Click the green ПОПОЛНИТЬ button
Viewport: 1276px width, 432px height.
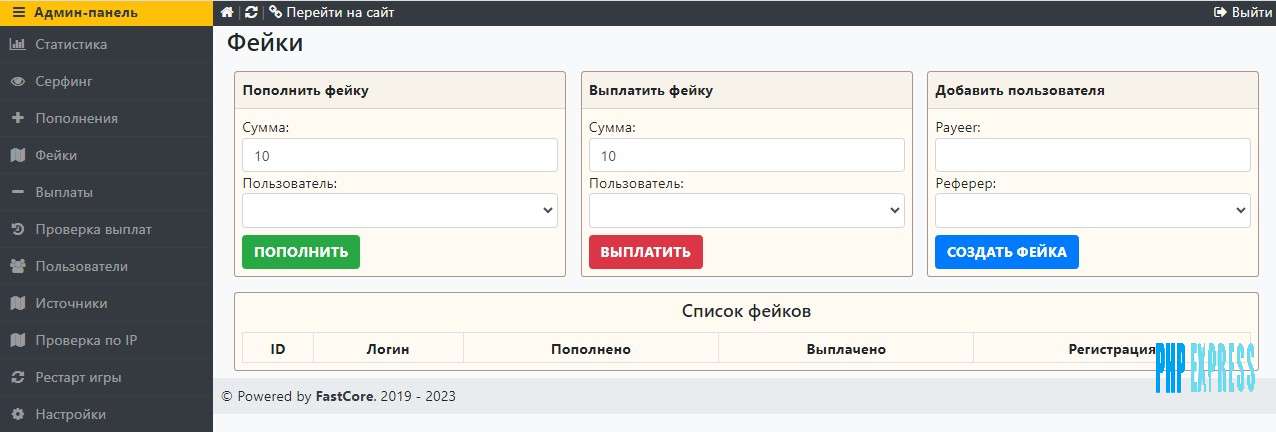point(301,252)
